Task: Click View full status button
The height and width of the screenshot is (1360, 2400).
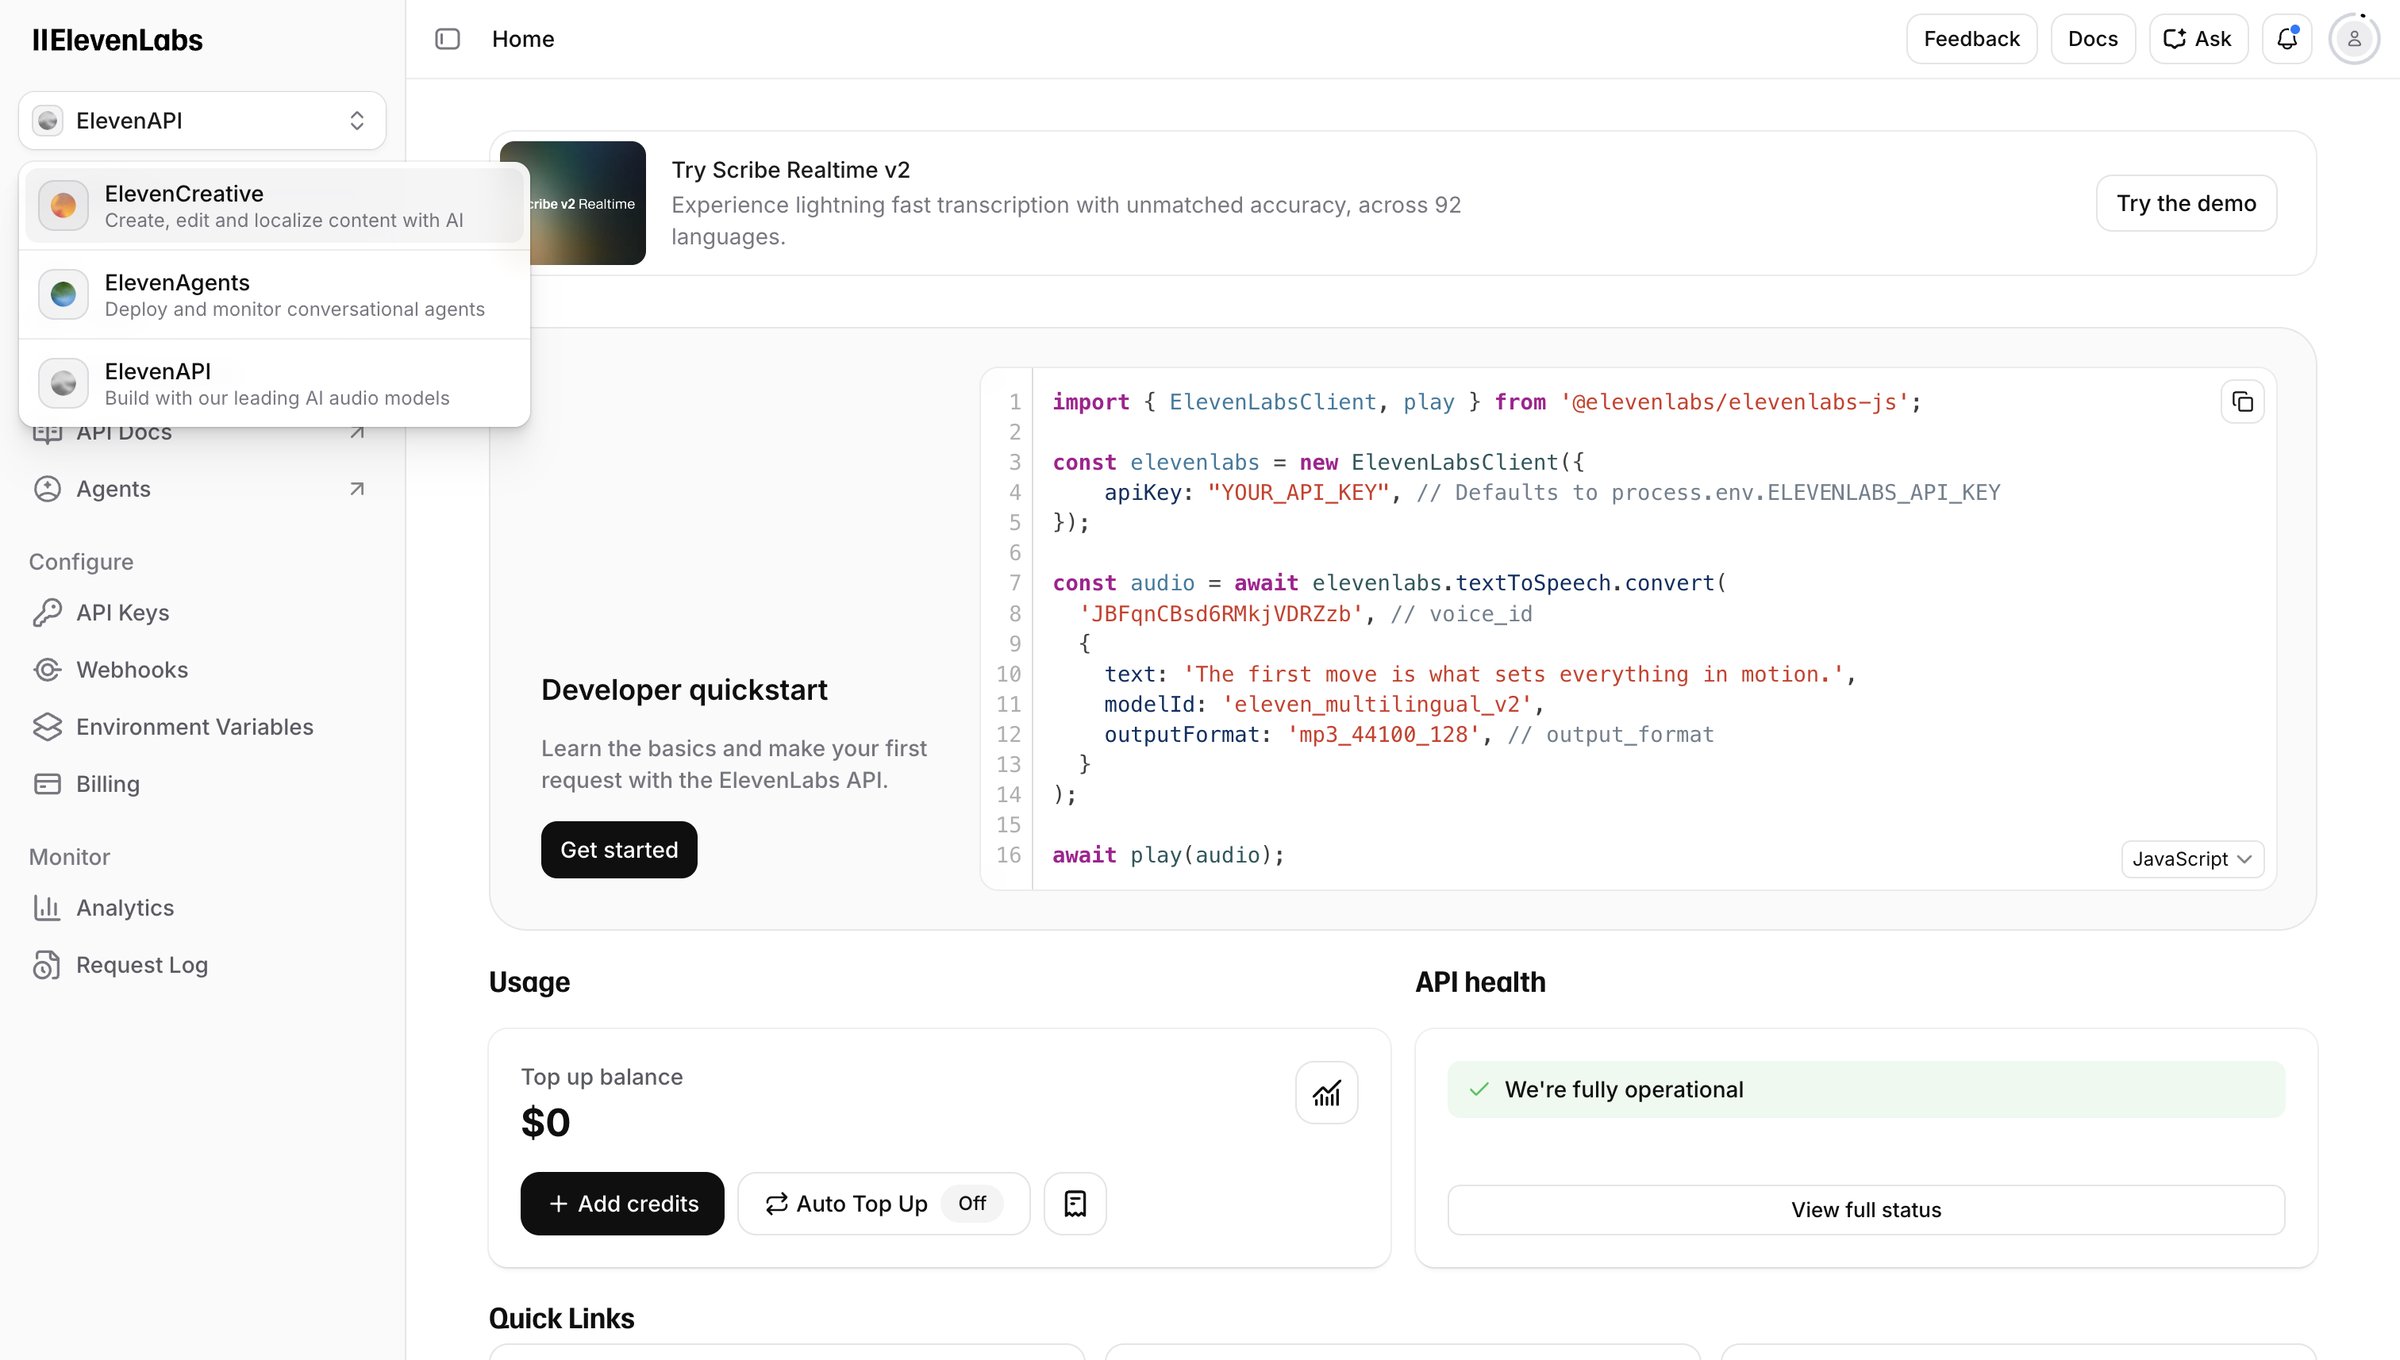Action: [1866, 1210]
